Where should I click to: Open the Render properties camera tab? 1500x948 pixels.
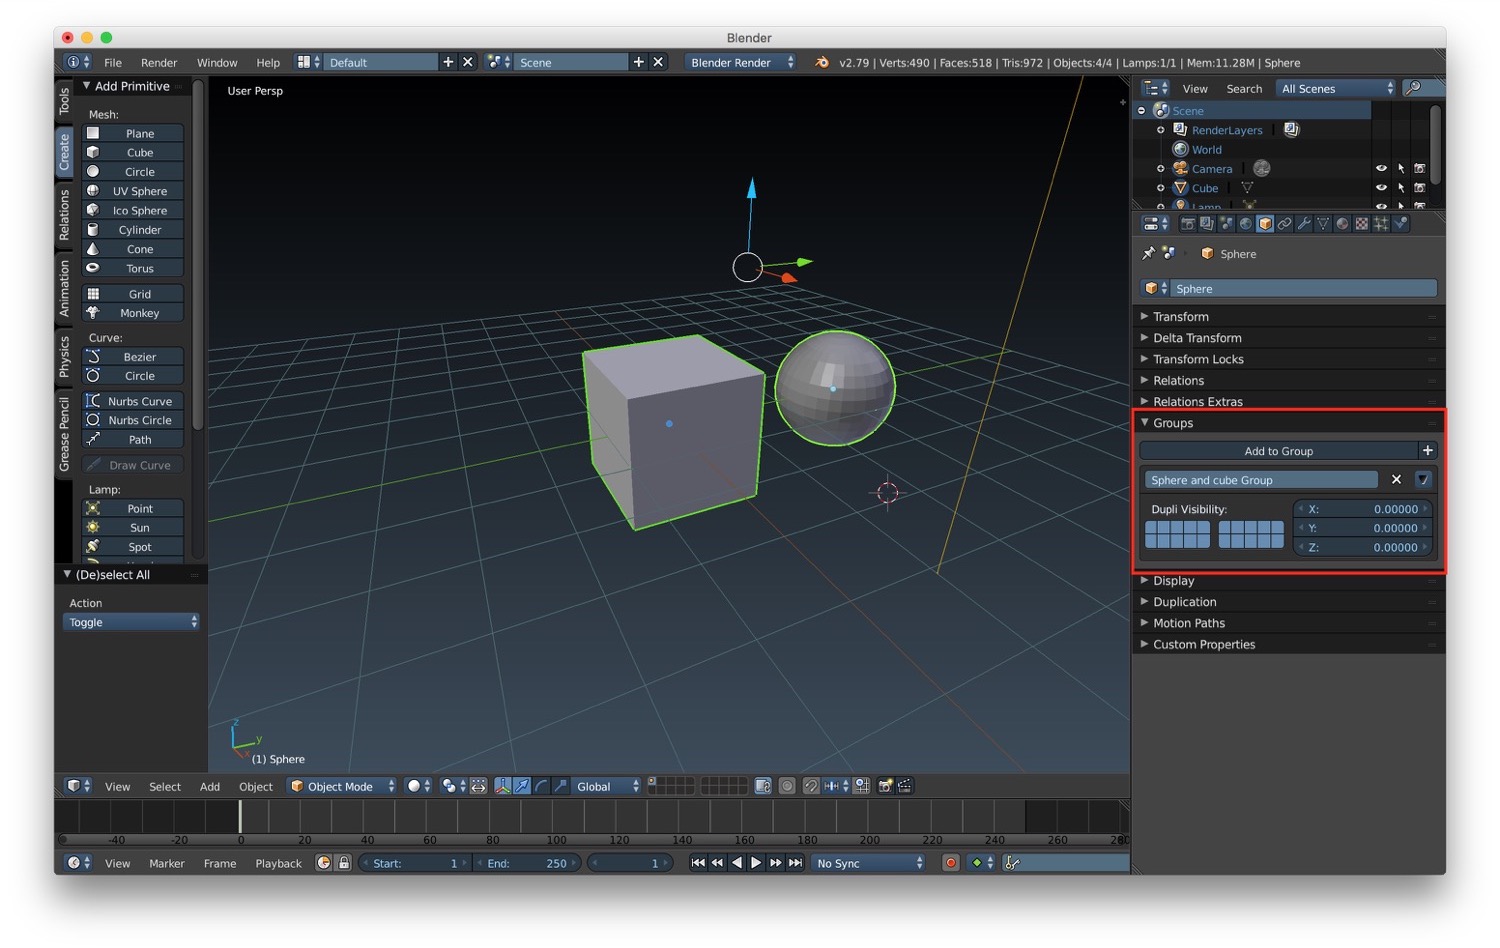1188,224
